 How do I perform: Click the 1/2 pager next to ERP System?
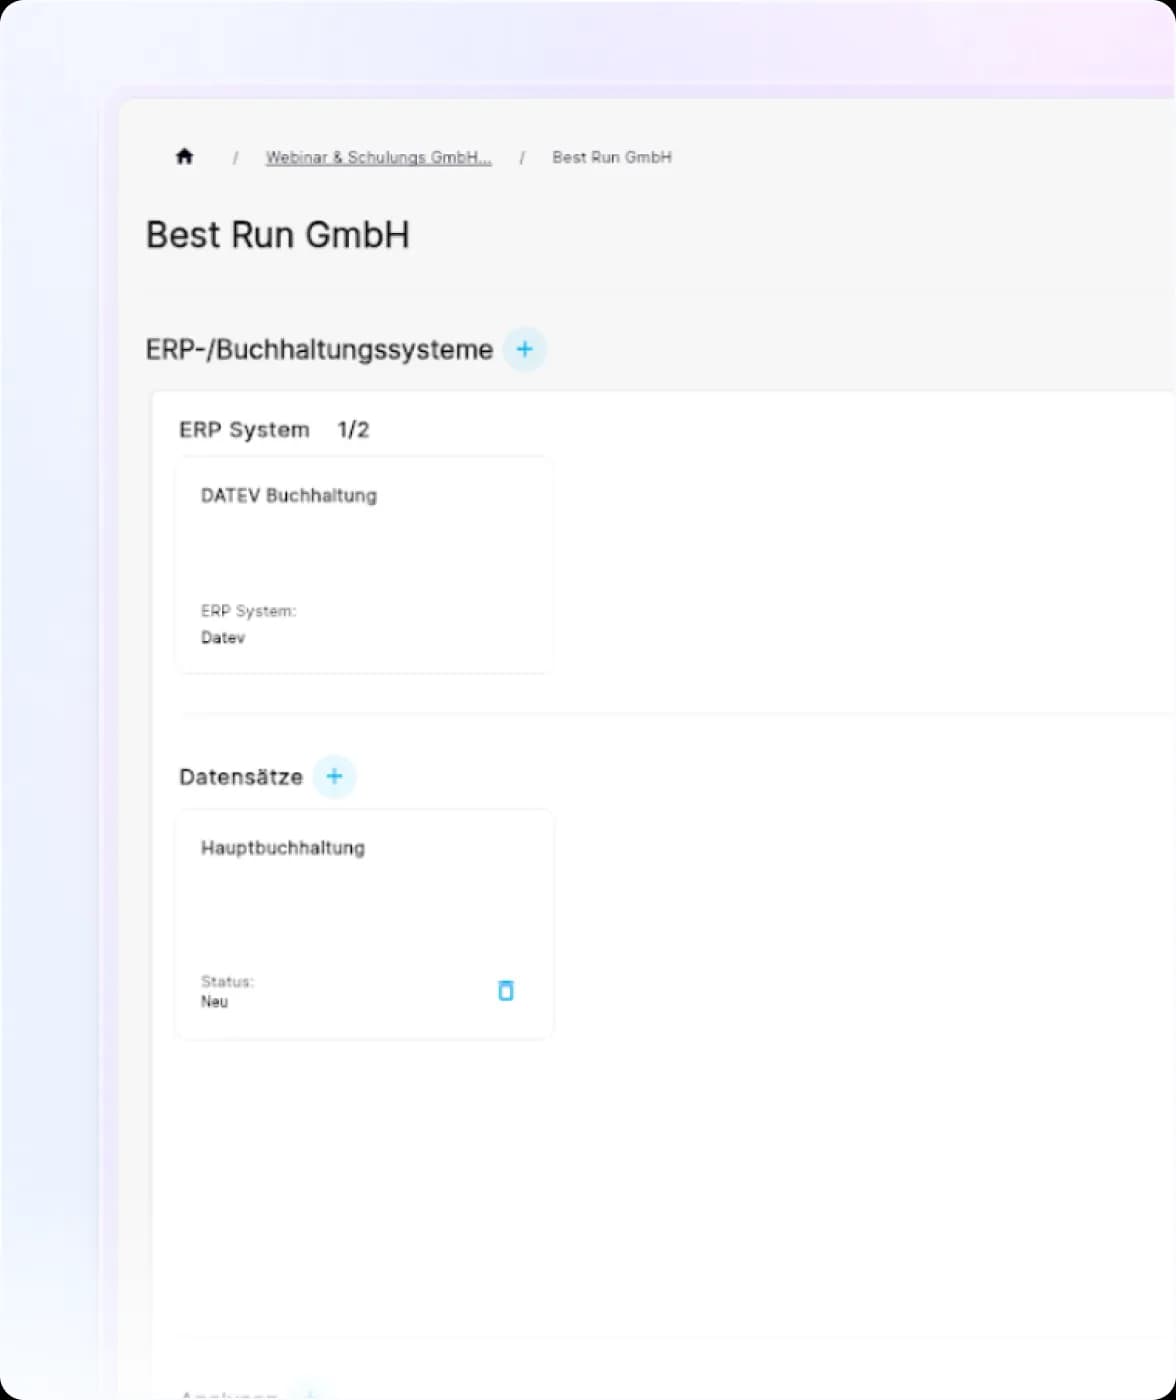(352, 429)
